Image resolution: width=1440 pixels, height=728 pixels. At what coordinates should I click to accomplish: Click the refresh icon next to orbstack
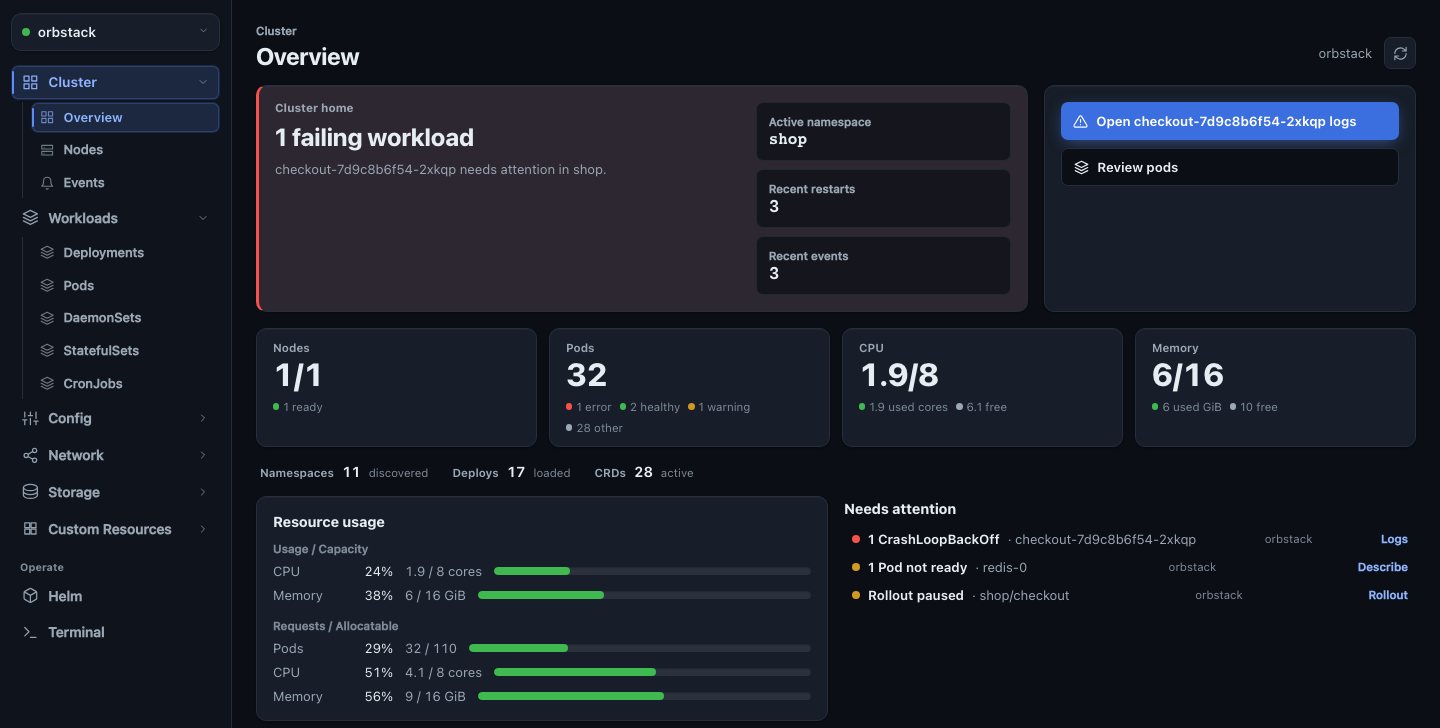[1400, 53]
